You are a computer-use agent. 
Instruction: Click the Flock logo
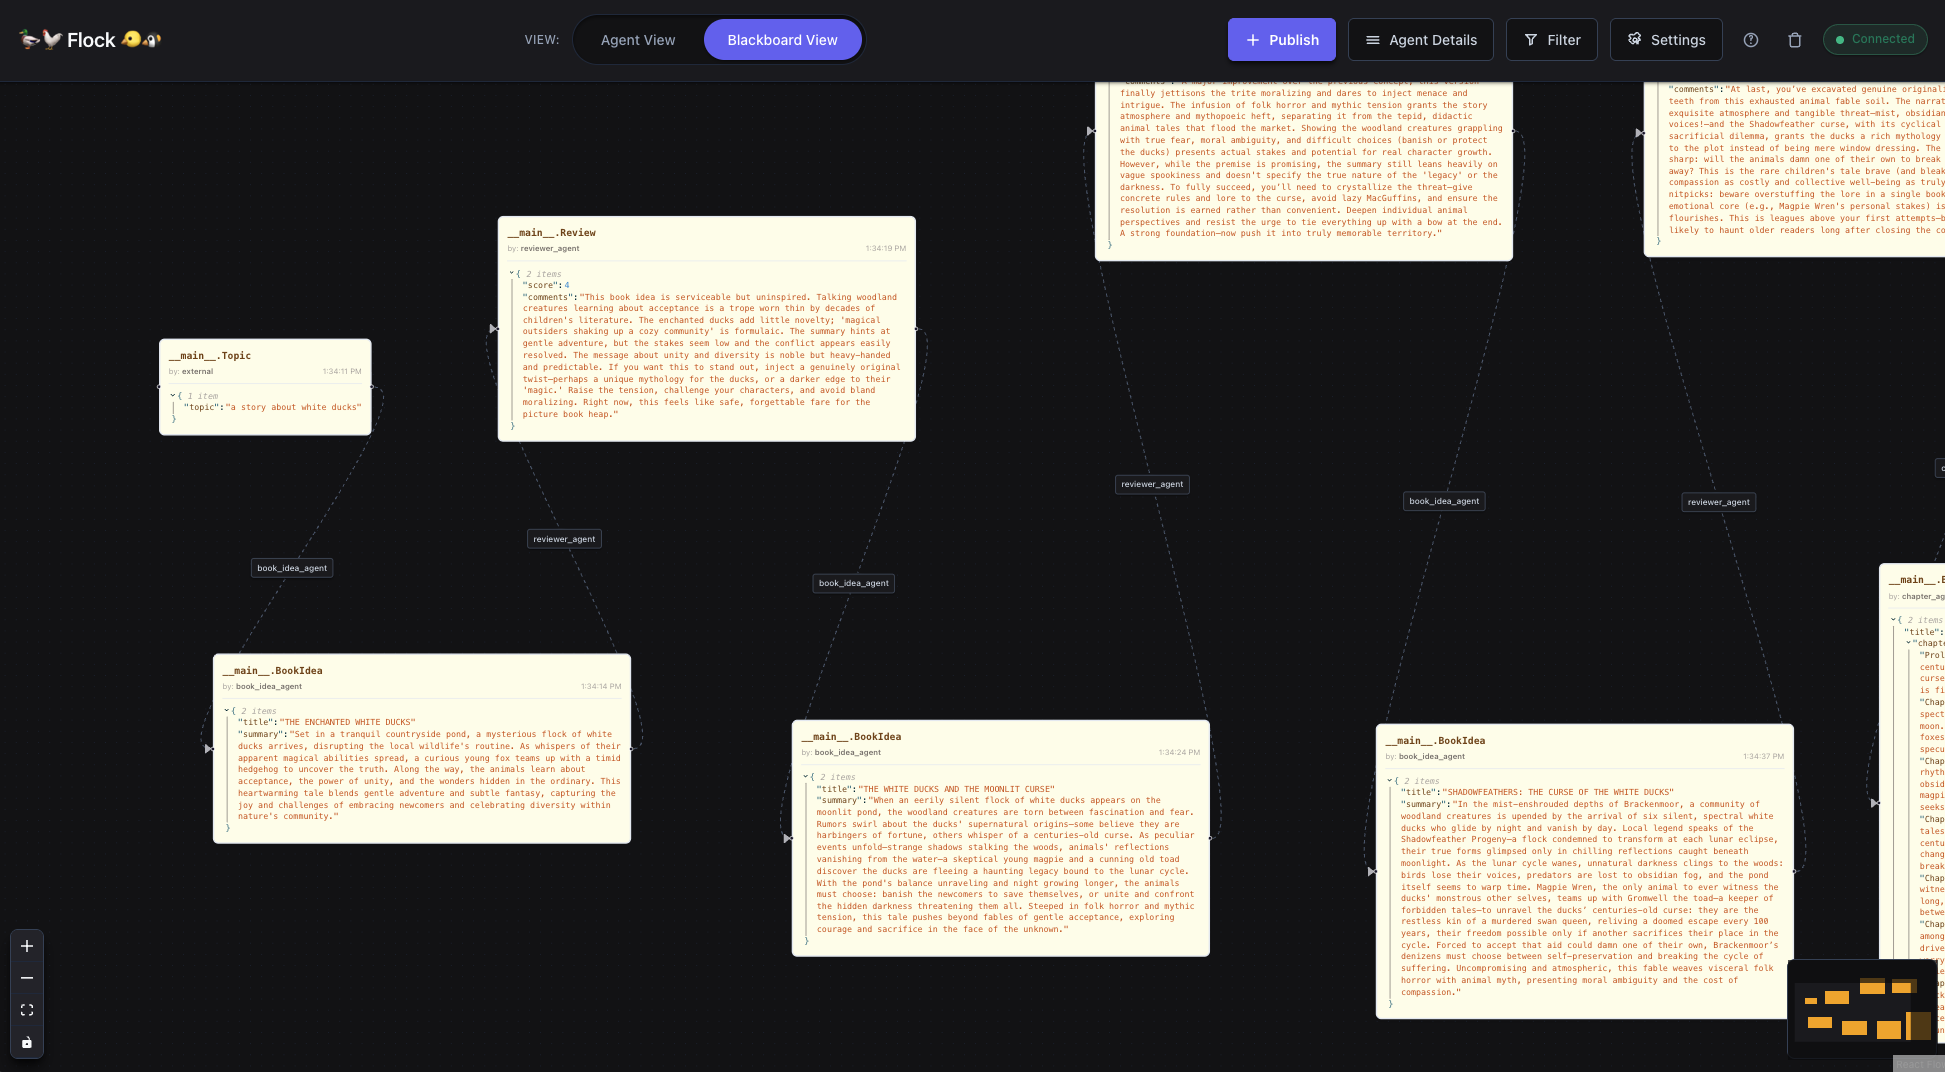click(x=90, y=40)
